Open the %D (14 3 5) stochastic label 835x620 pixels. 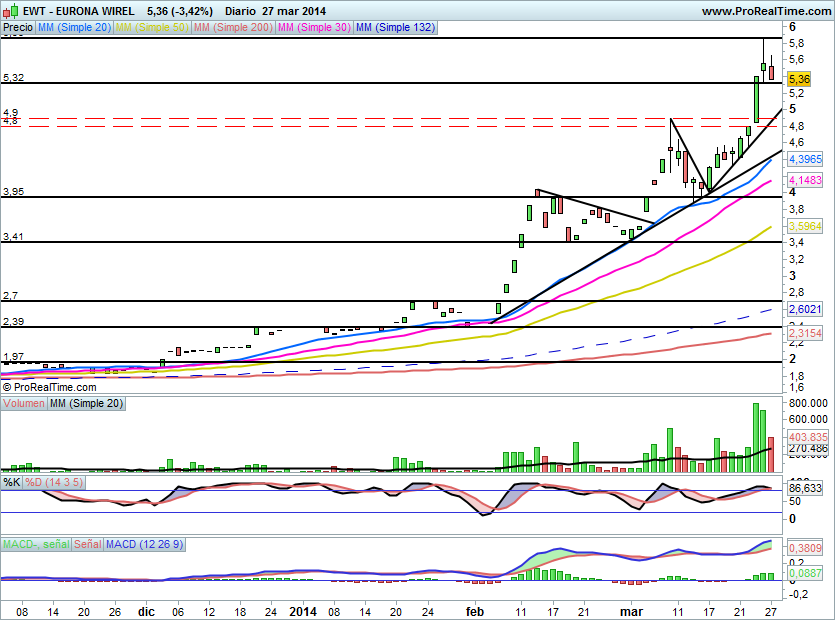point(56,483)
